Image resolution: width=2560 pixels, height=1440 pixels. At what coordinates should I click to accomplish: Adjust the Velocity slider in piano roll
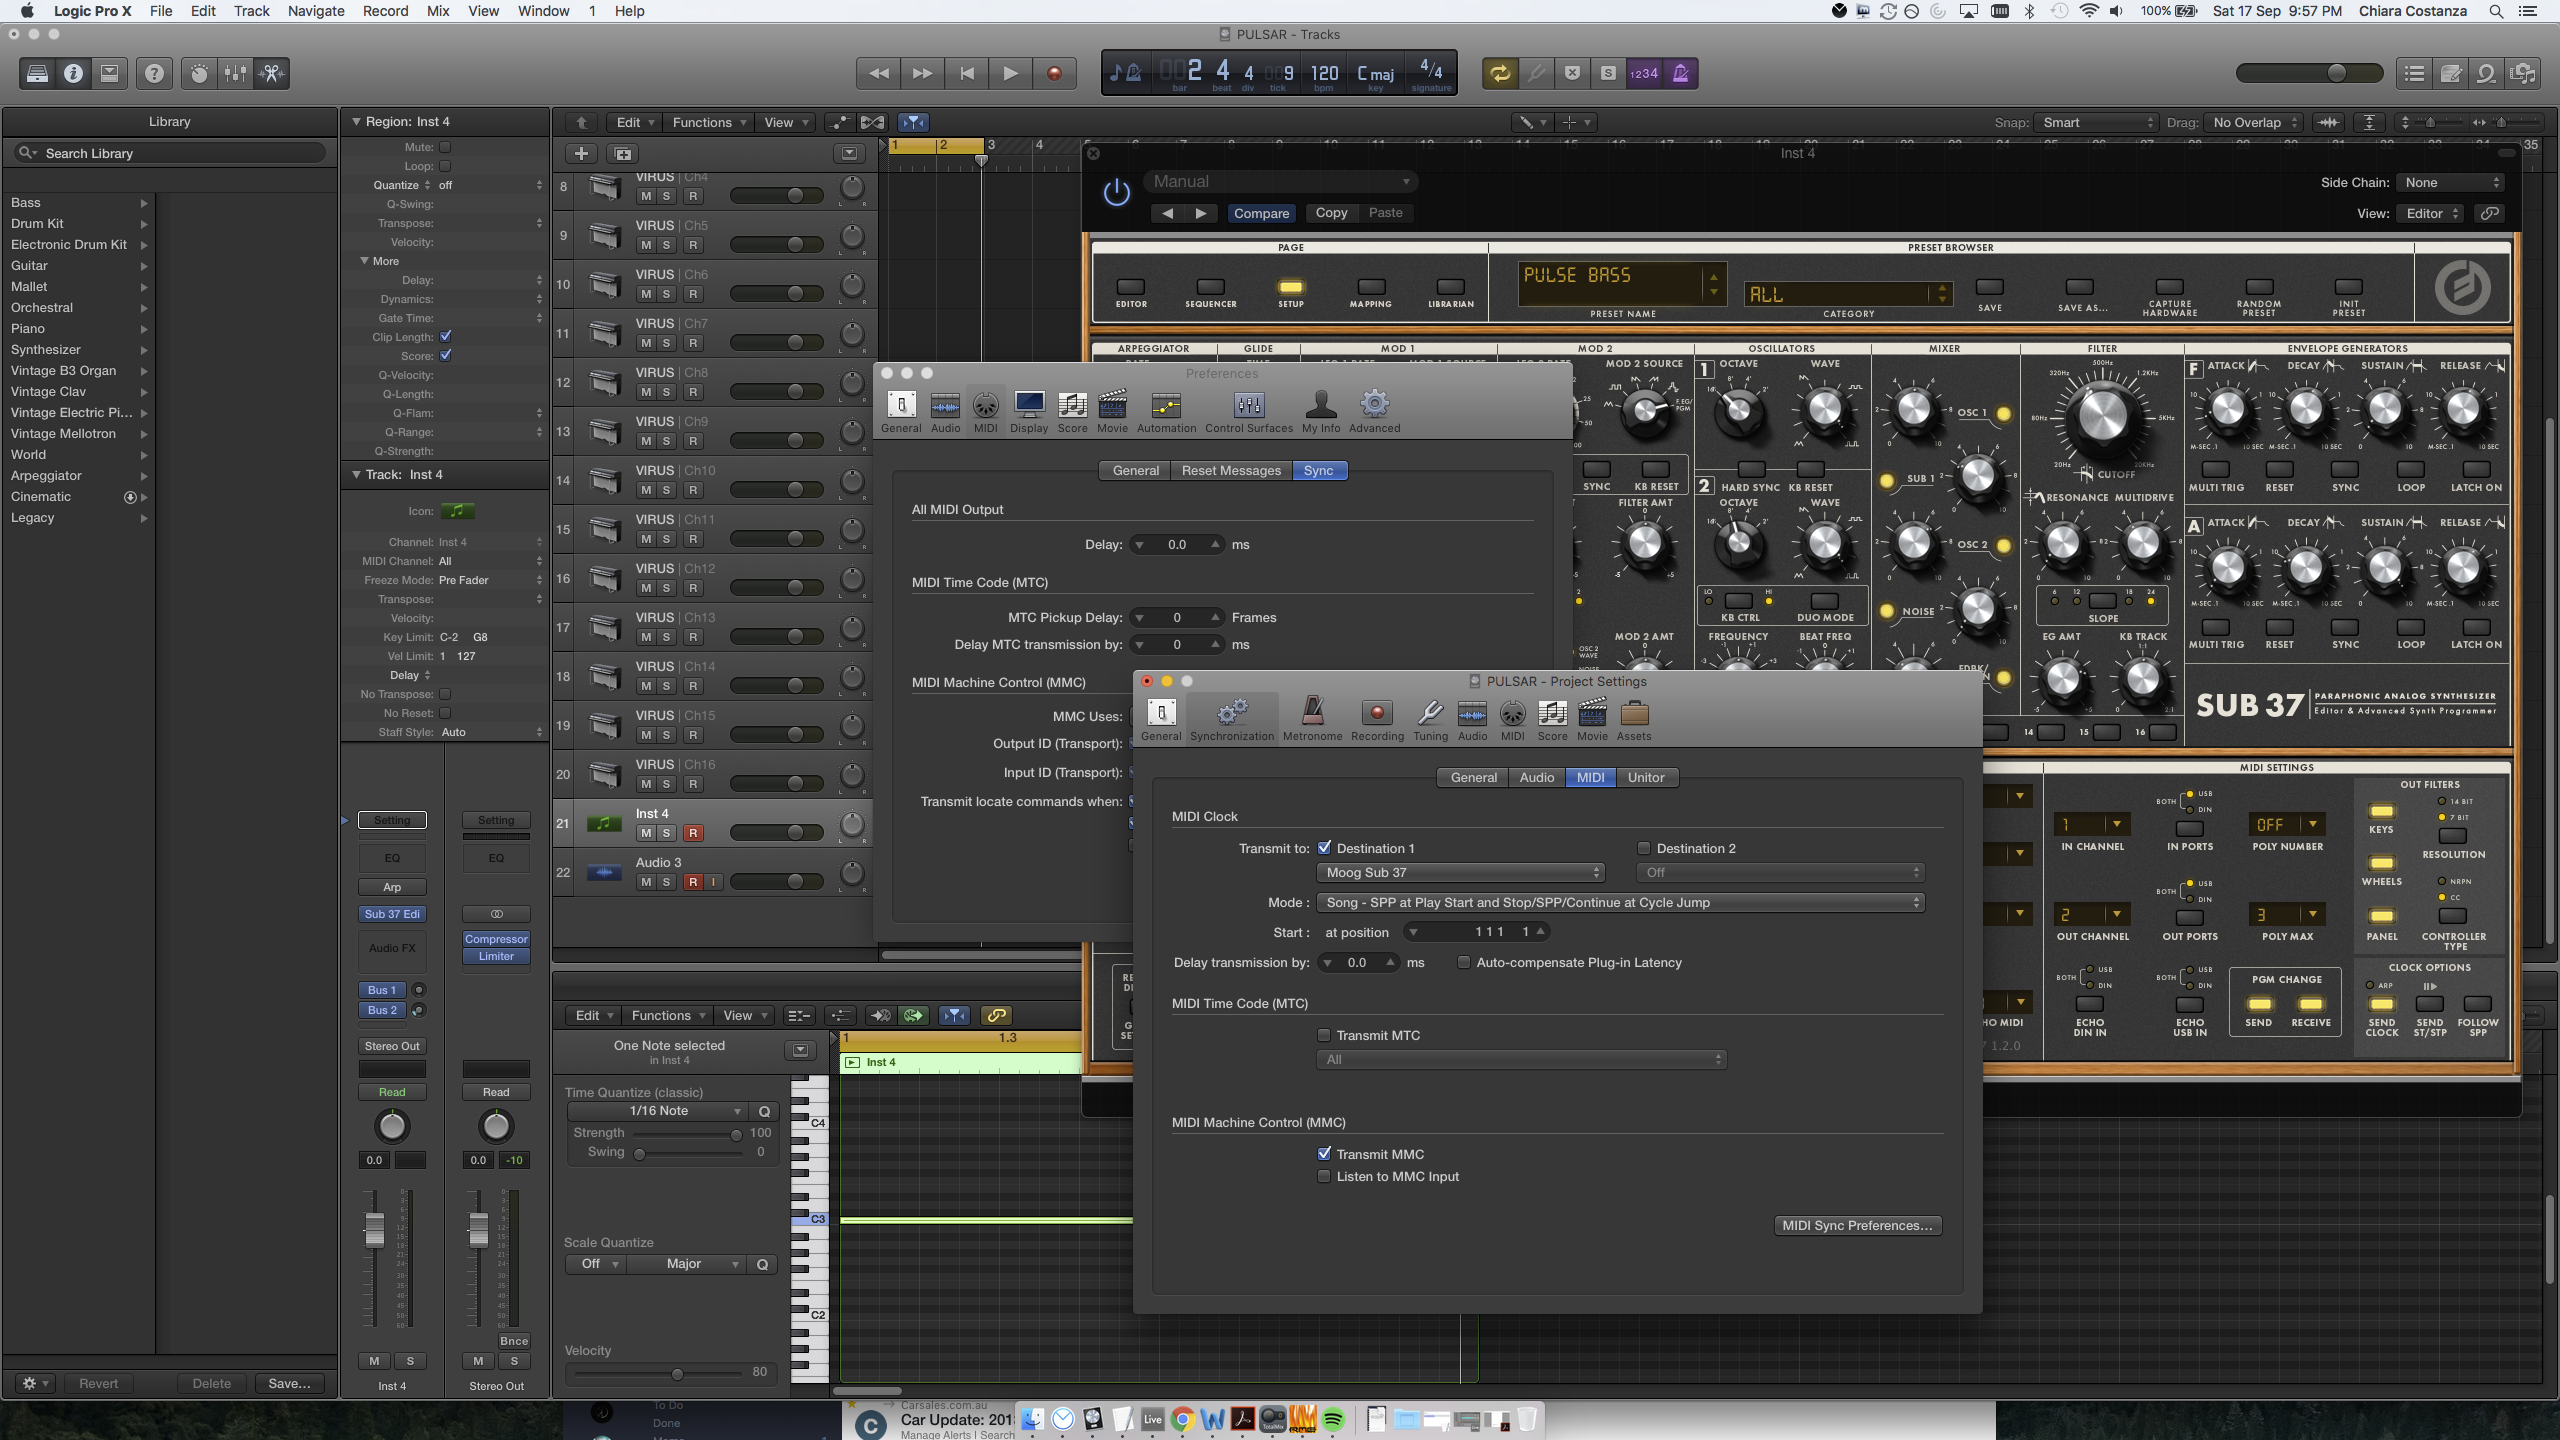tap(677, 1373)
